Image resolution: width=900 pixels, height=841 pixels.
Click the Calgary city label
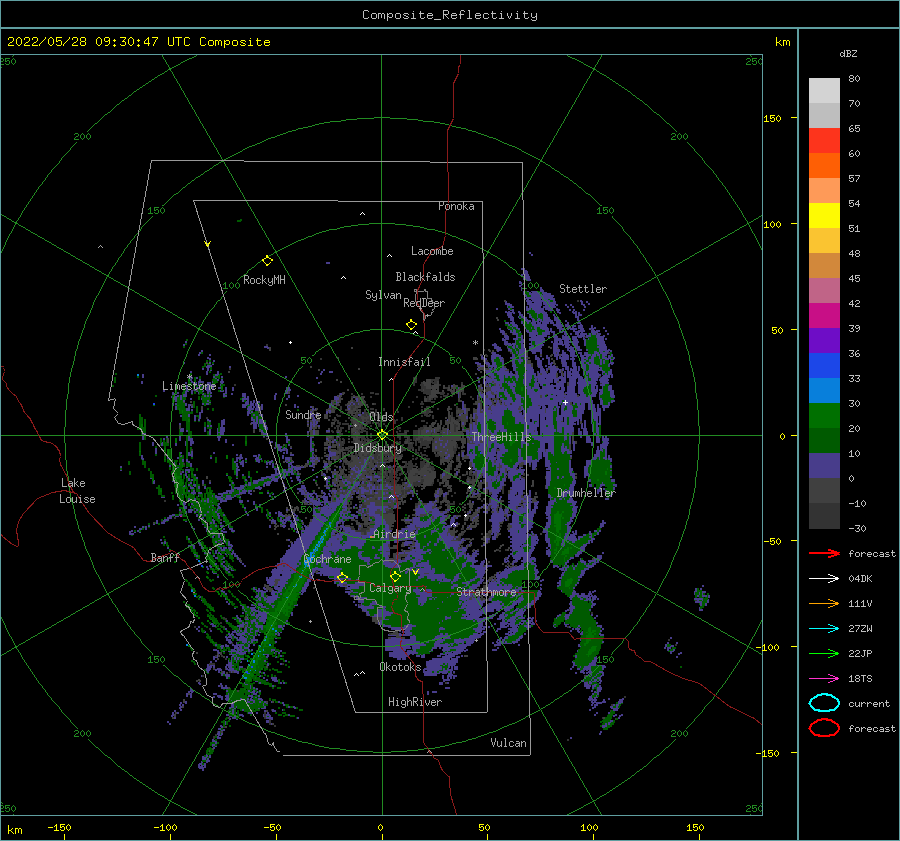pyautogui.click(x=390, y=588)
